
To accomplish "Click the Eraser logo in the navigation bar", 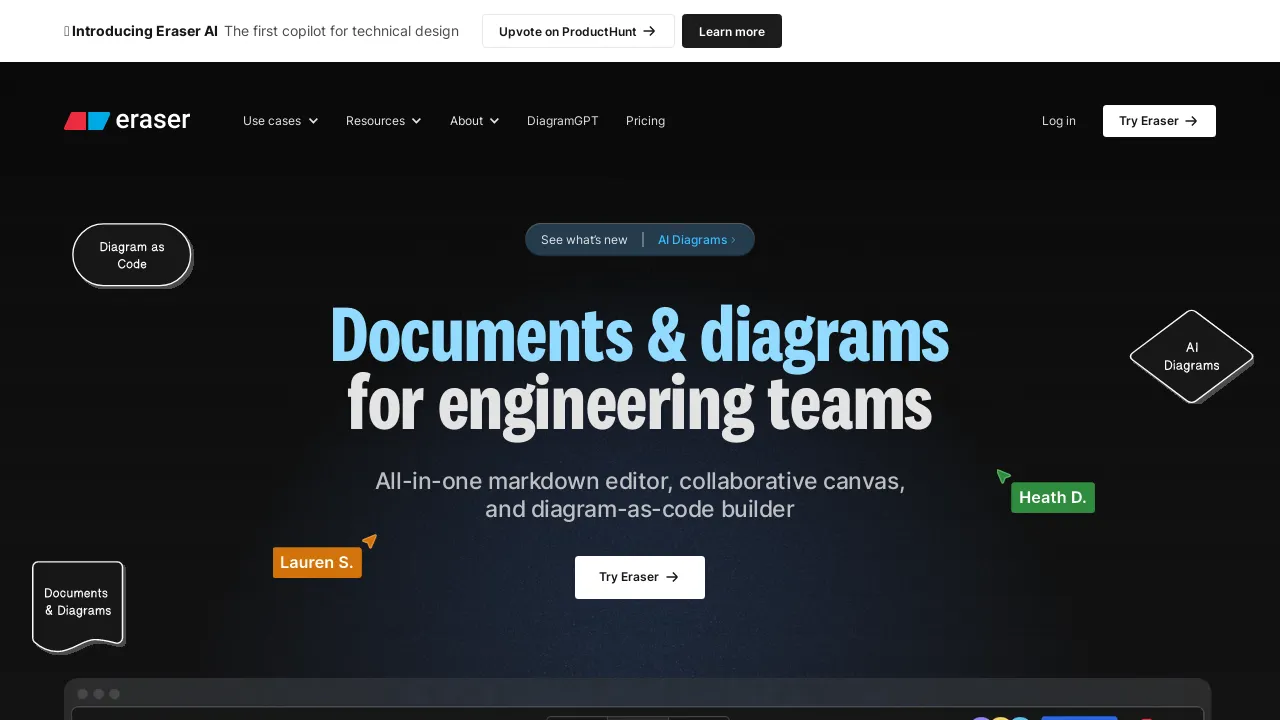I will pos(127,120).
